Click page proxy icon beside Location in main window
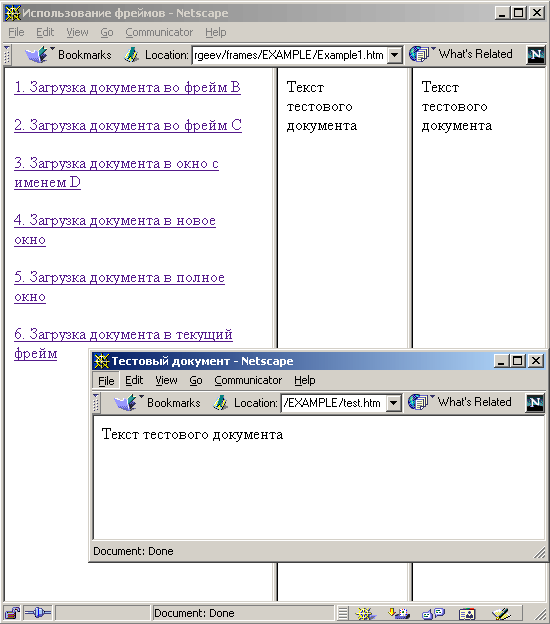Viewport: 550px width, 624px height. point(131,55)
